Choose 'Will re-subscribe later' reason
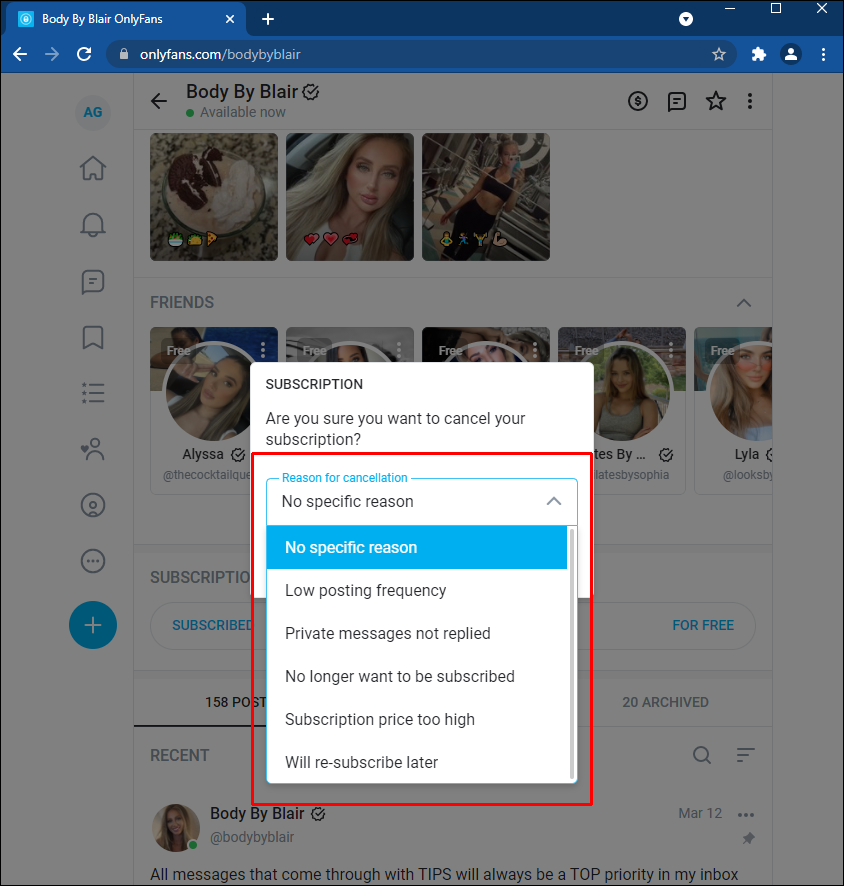 click(416, 762)
